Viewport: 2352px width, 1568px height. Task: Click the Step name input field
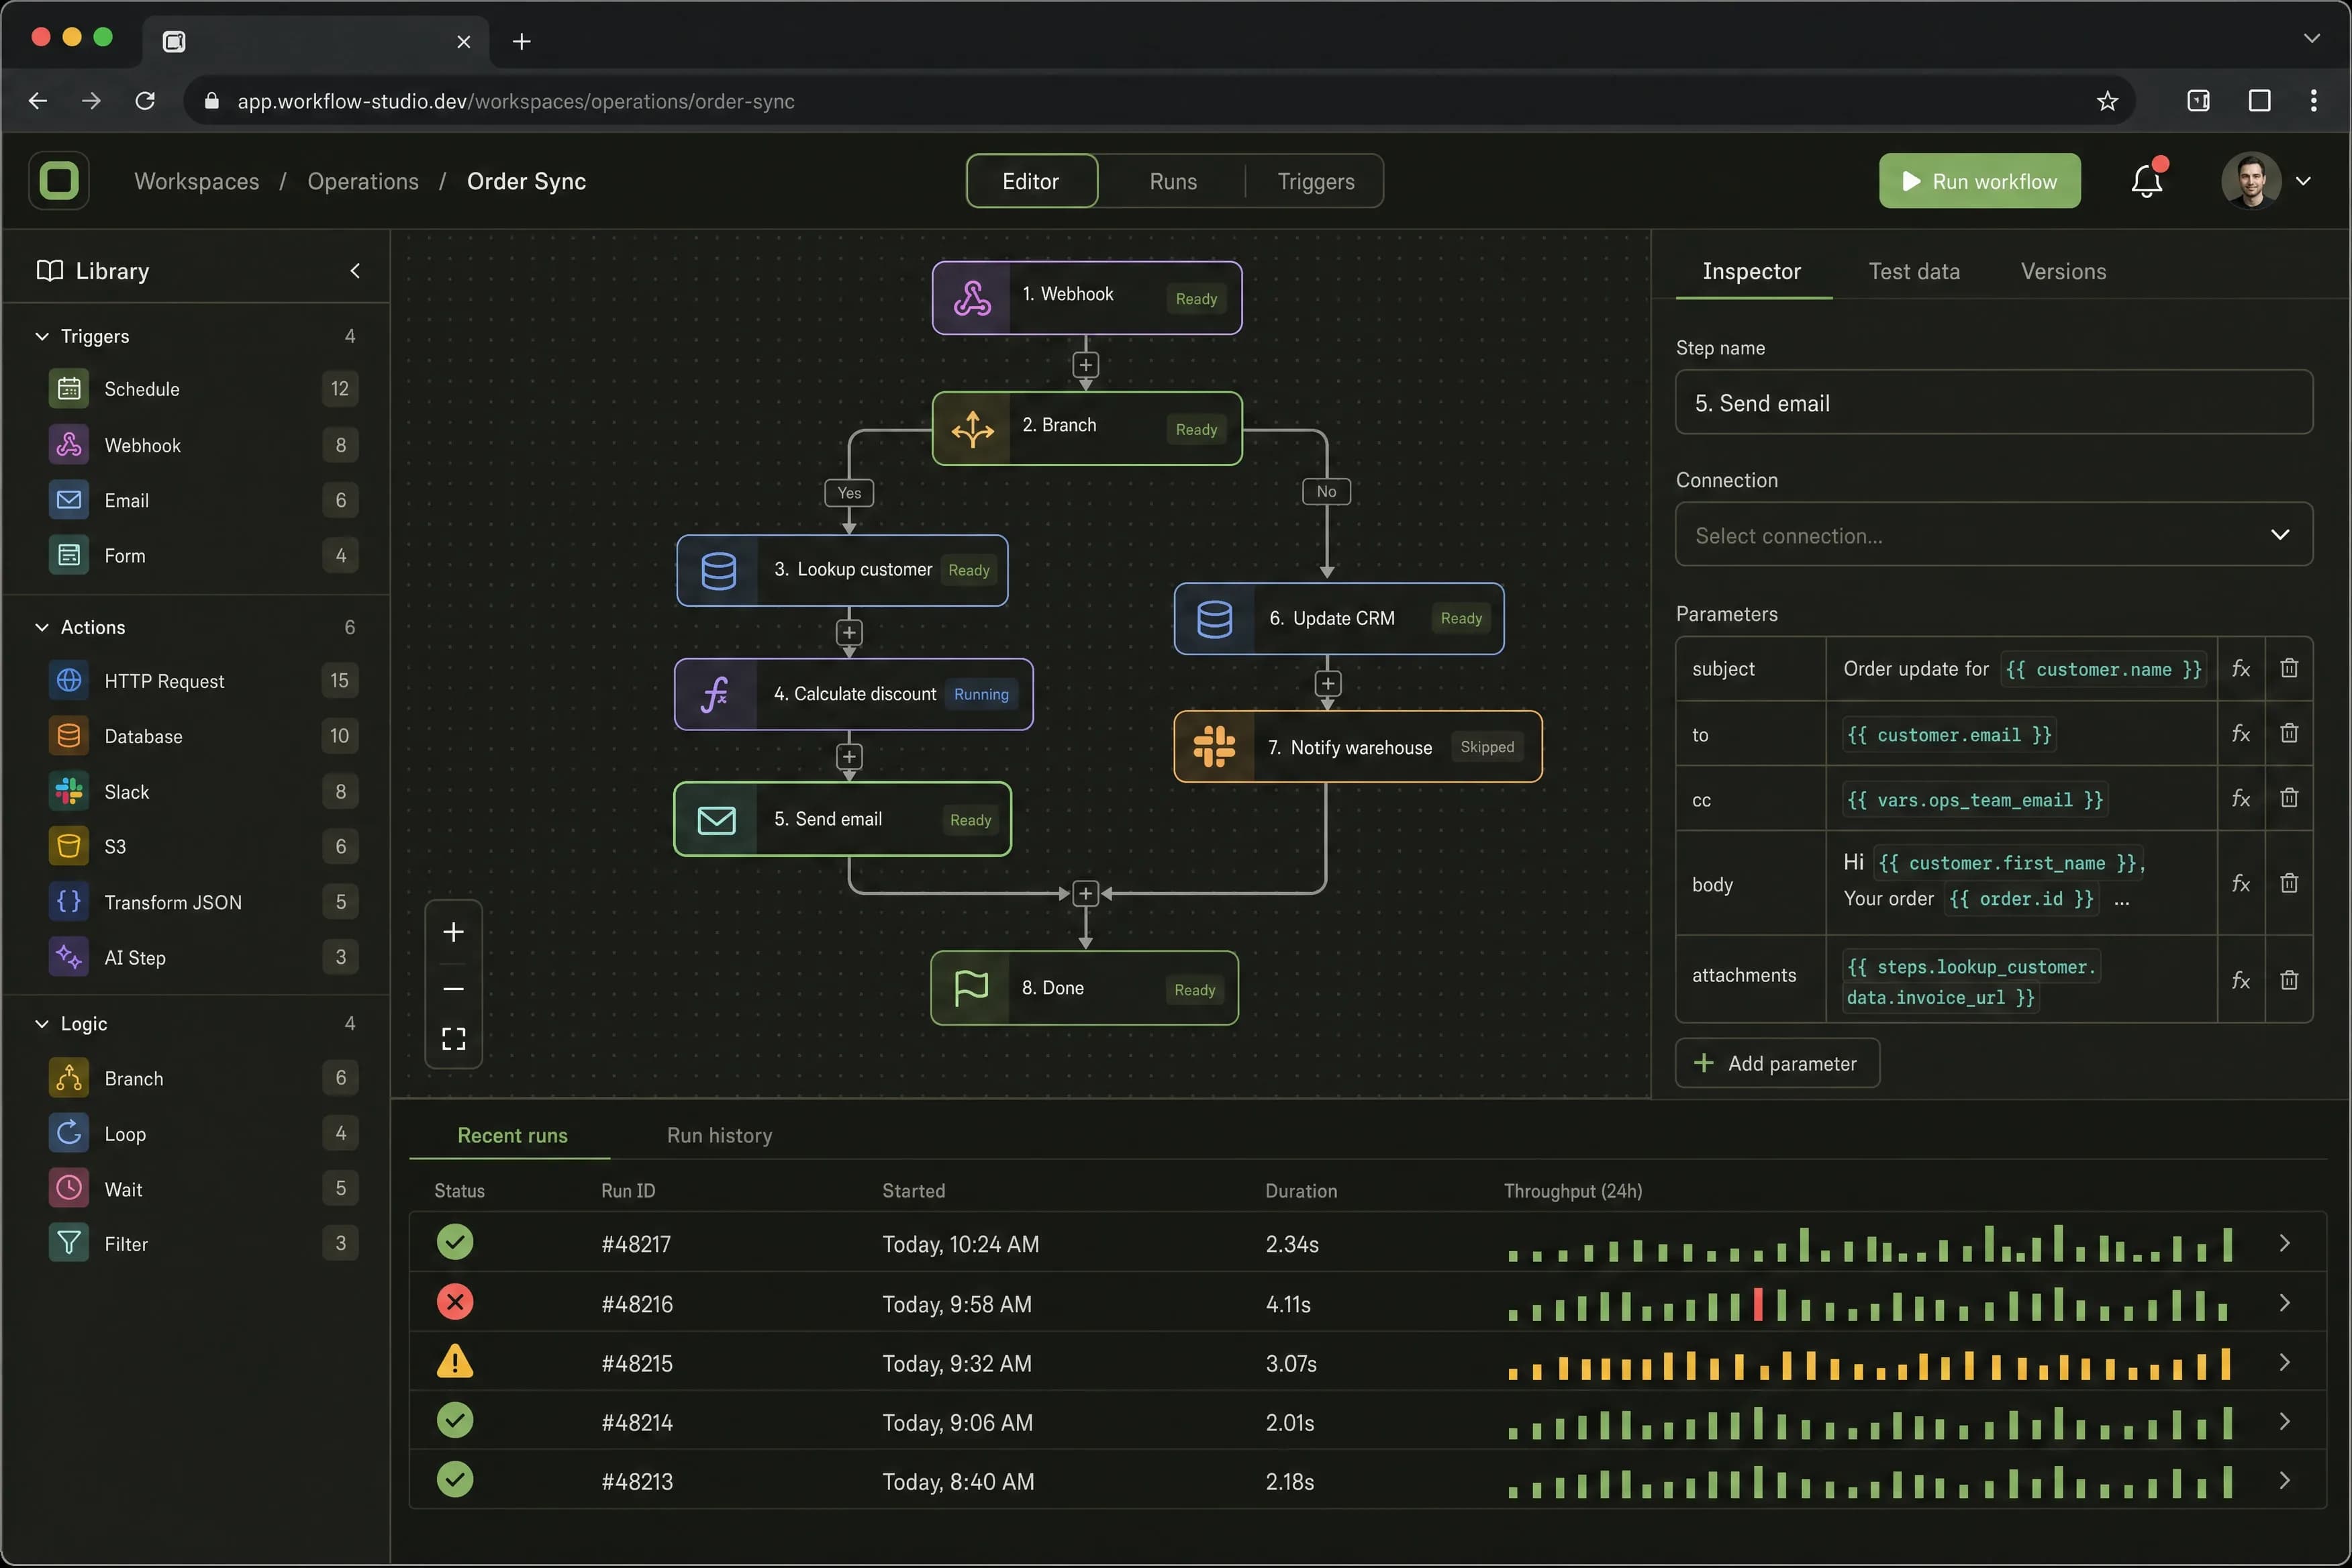point(1993,403)
